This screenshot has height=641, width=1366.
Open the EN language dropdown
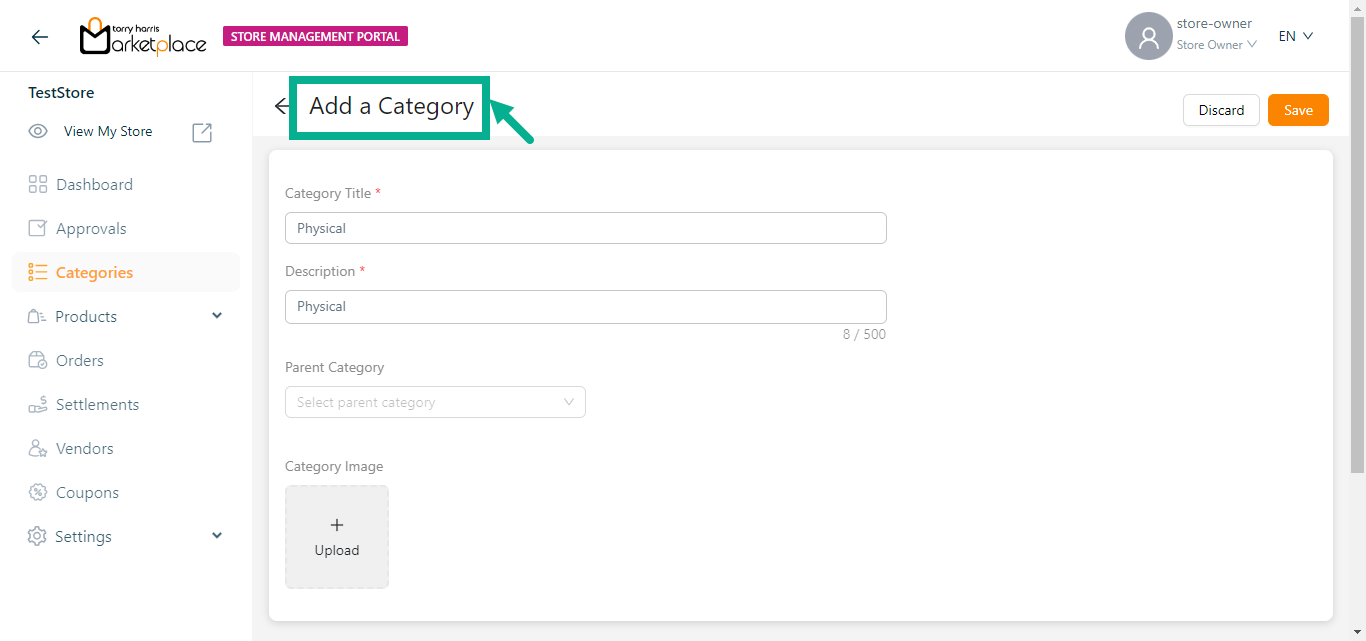click(1295, 36)
